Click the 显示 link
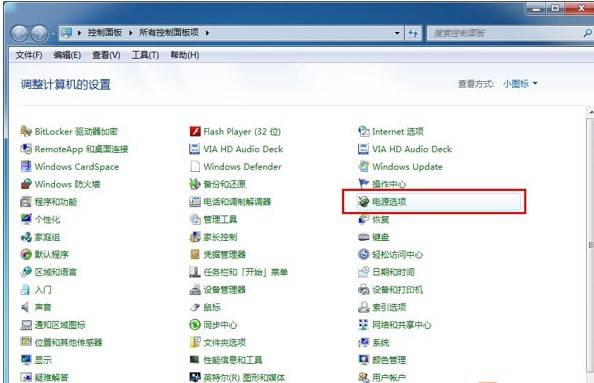This screenshot has width=594, height=383. coord(43,360)
